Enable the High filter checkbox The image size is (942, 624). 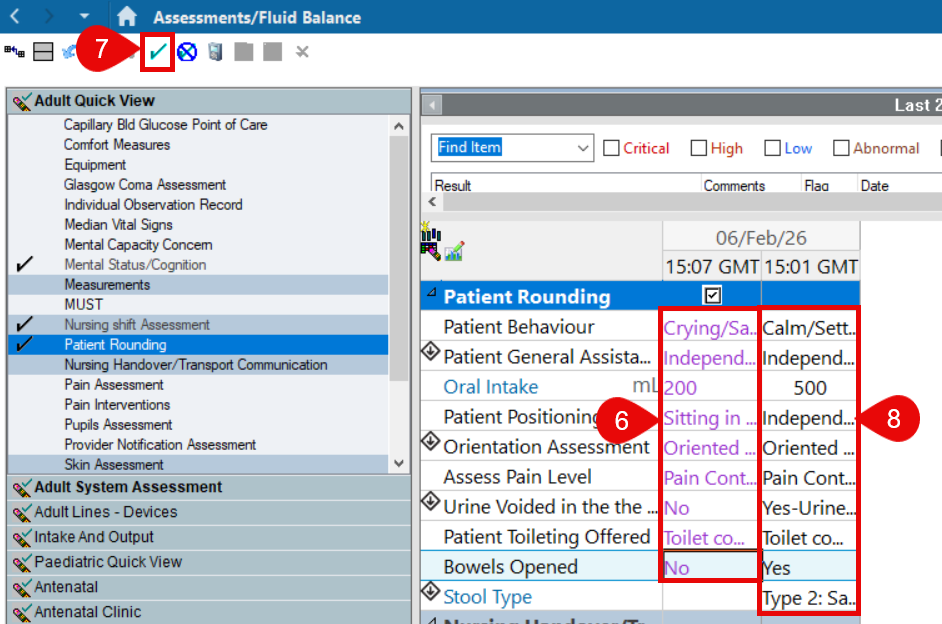point(698,148)
